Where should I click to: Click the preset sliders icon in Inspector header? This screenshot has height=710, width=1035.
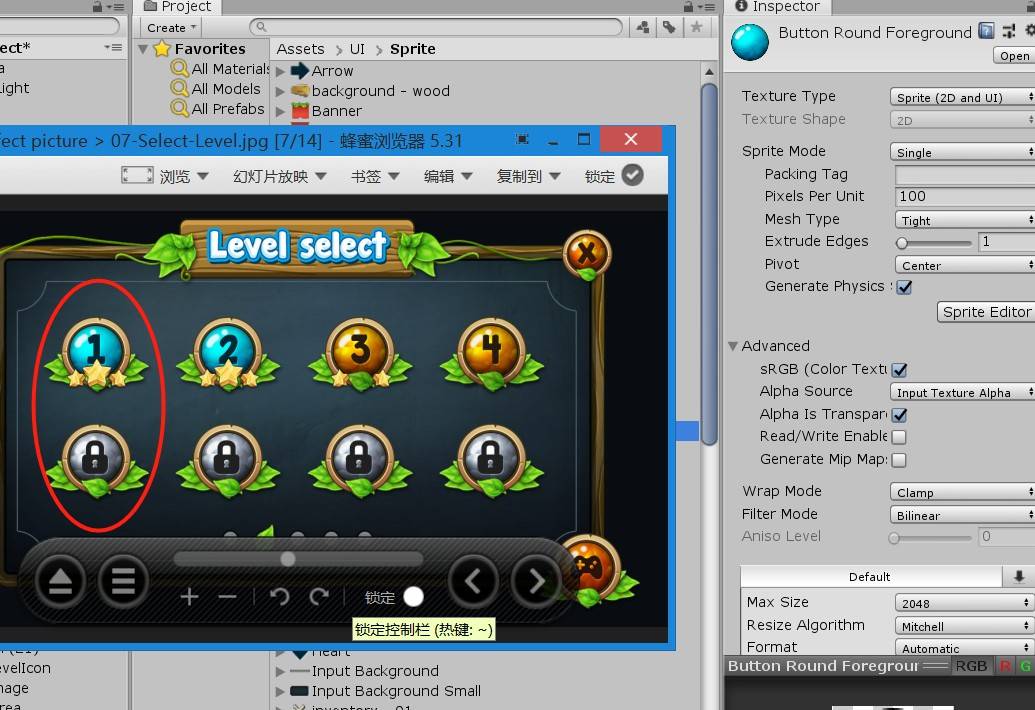(x=1009, y=30)
